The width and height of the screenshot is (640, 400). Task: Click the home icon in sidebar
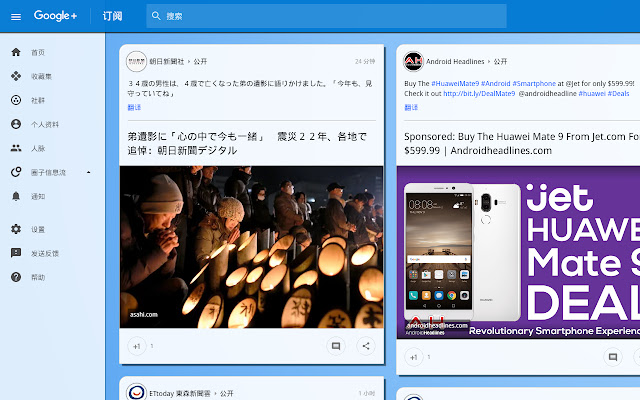(x=16, y=52)
